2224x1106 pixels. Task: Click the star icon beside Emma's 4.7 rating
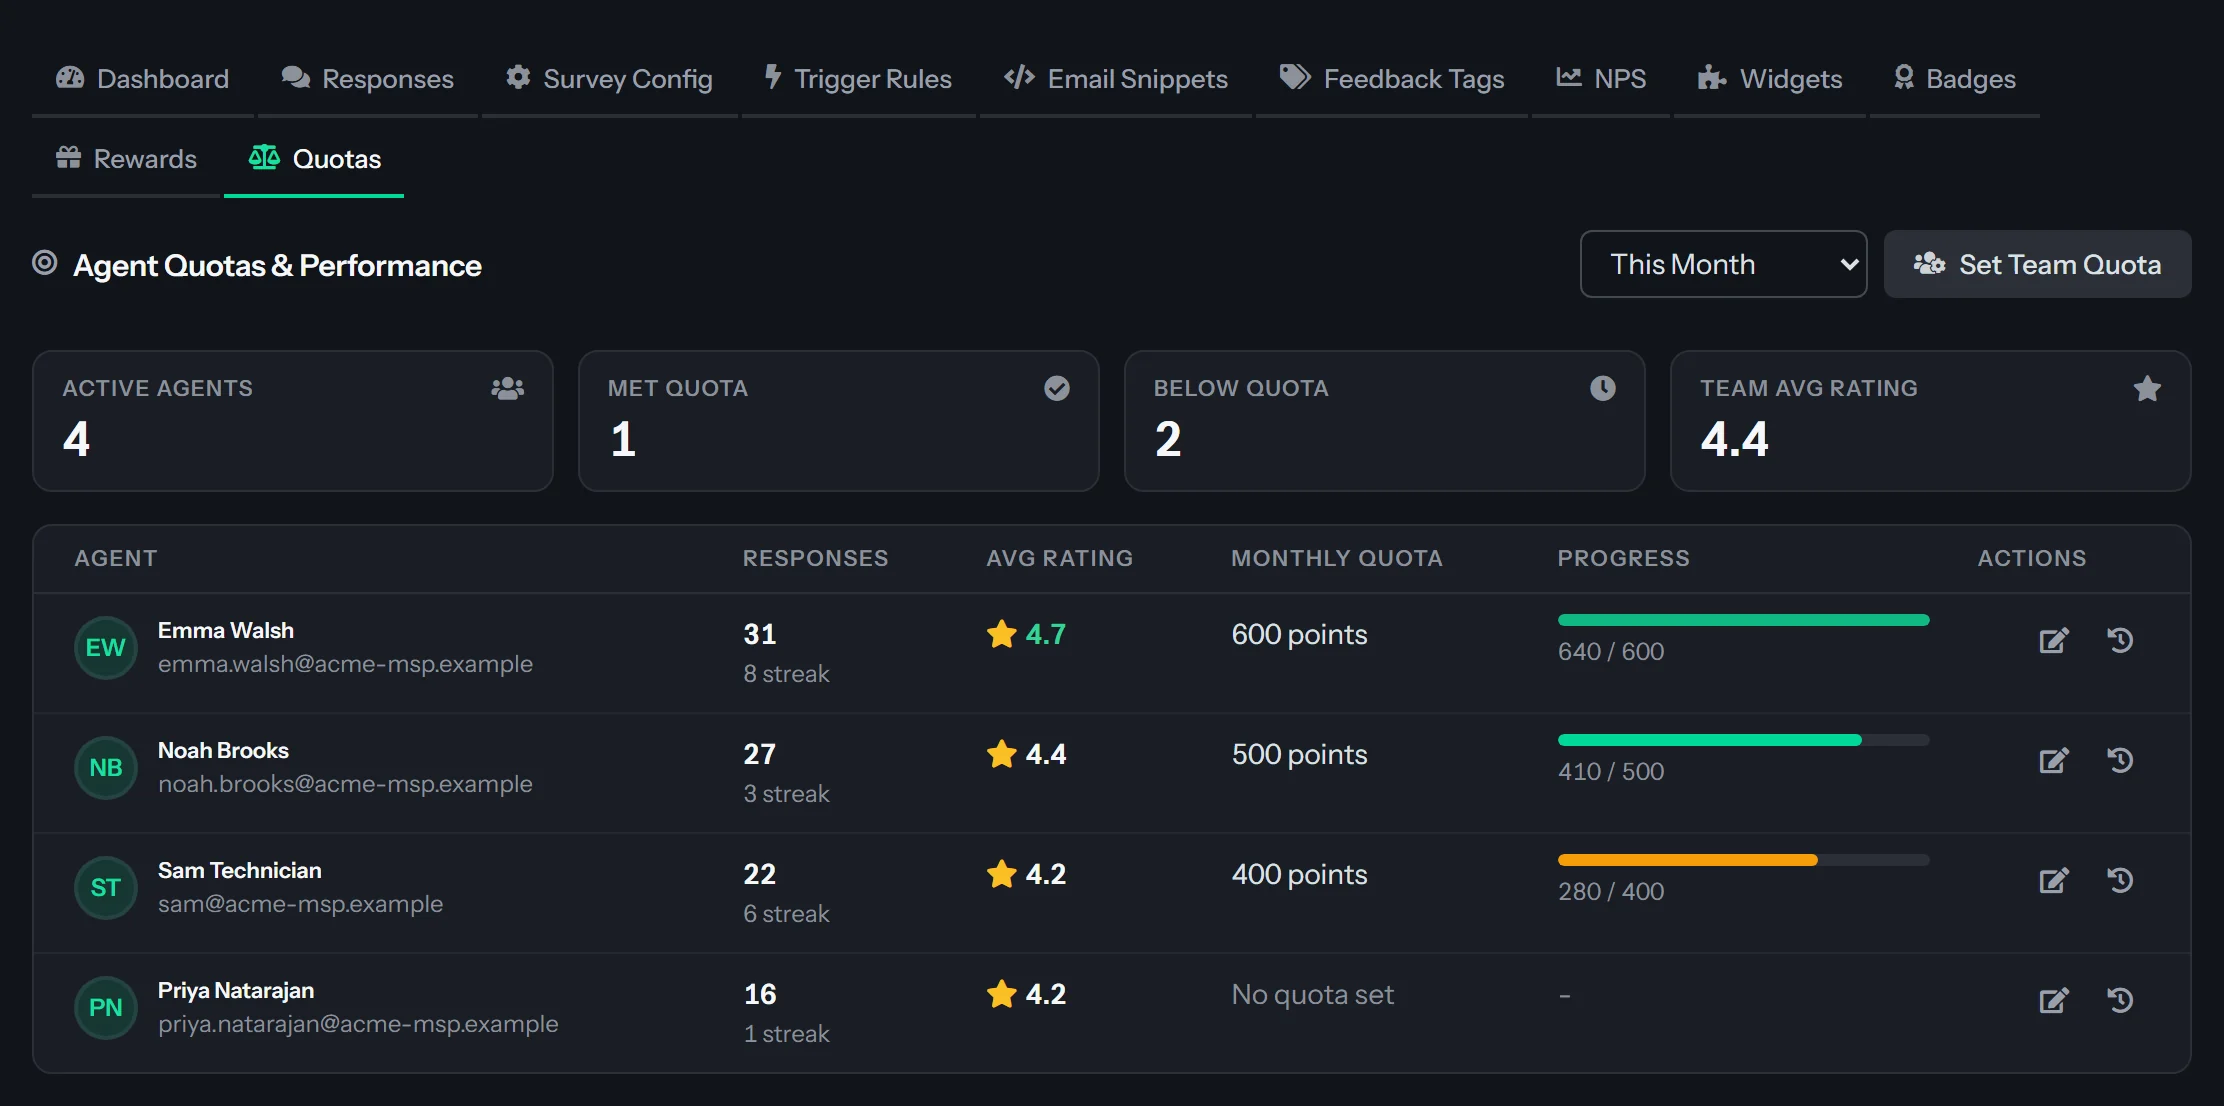[1001, 634]
